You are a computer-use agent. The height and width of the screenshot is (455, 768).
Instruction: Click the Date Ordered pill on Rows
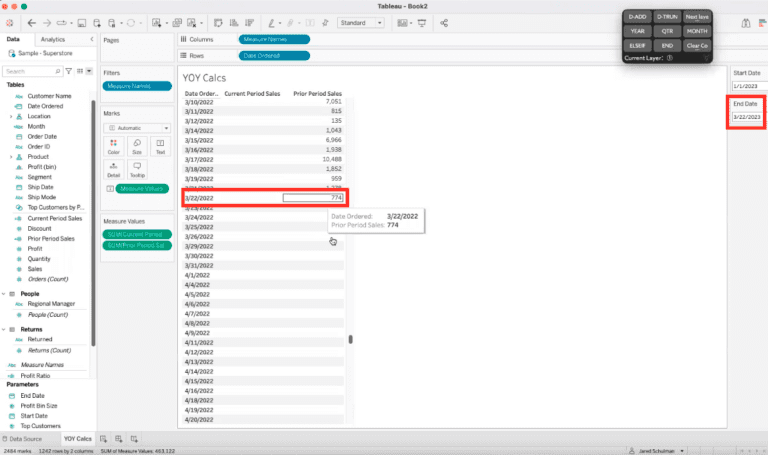point(274,56)
